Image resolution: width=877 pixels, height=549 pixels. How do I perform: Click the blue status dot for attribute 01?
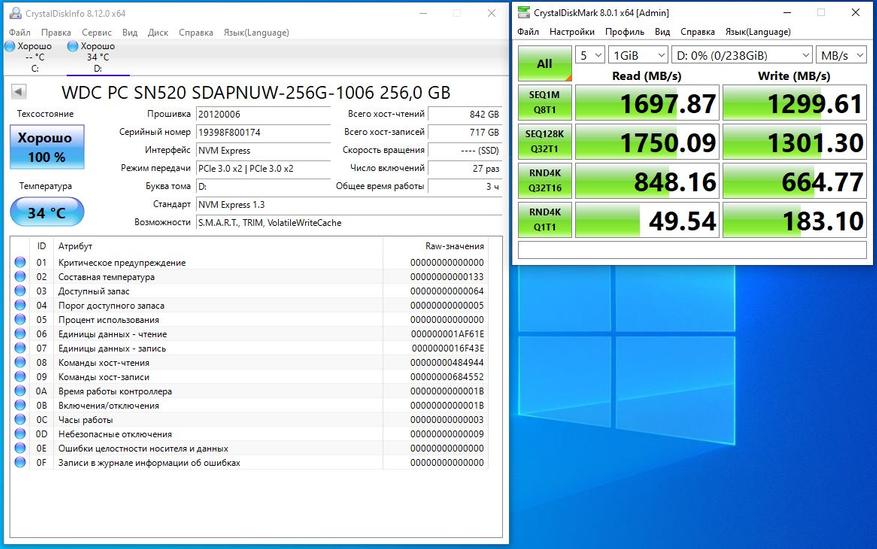20,263
